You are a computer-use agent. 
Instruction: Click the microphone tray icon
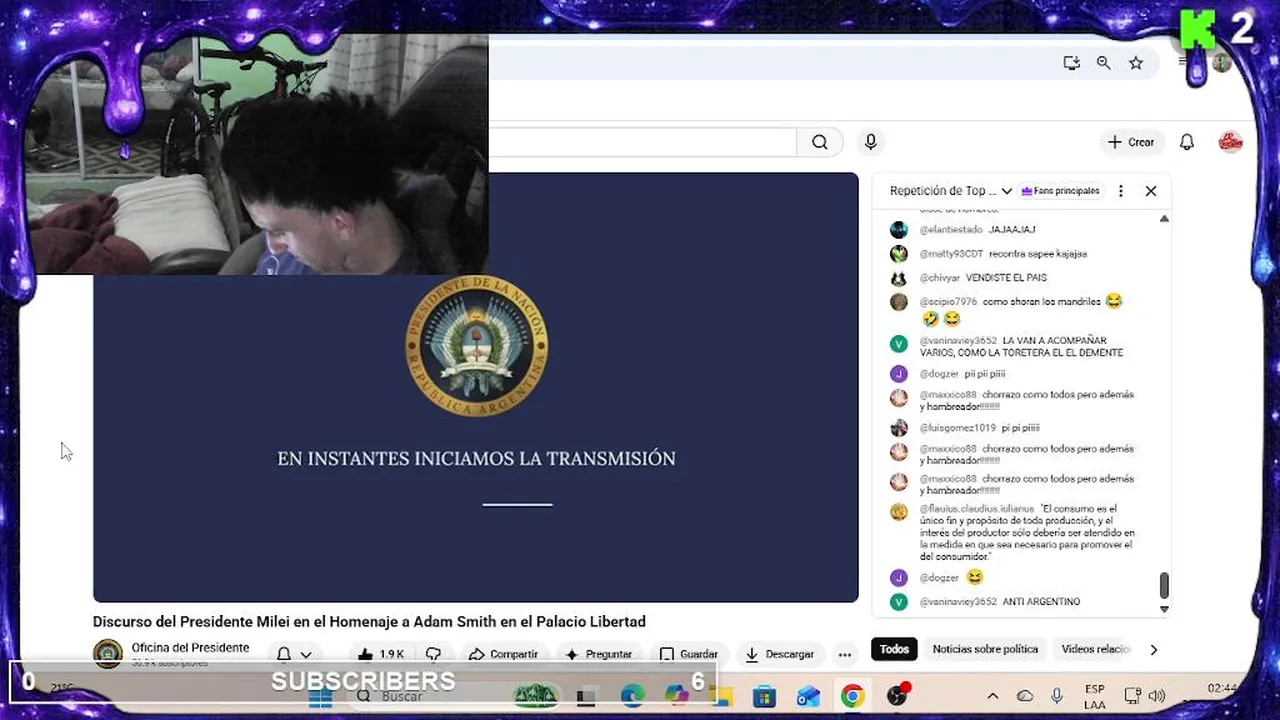[1057, 696]
